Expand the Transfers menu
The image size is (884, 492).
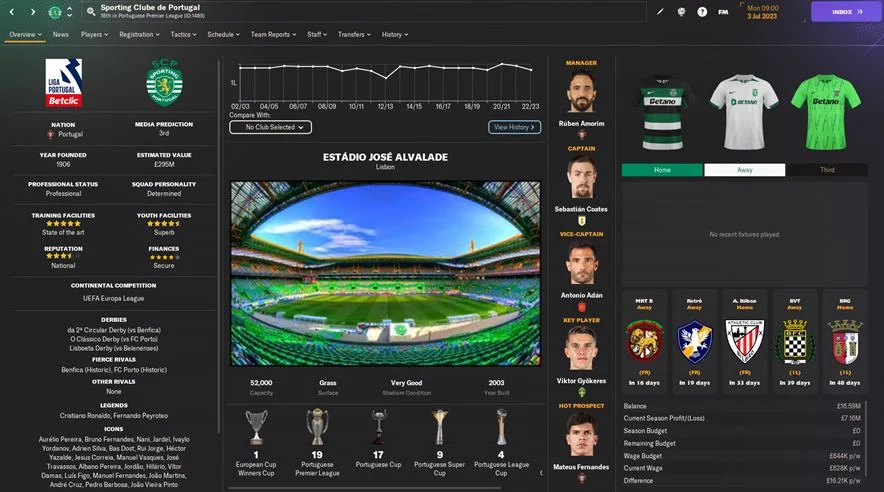point(354,34)
